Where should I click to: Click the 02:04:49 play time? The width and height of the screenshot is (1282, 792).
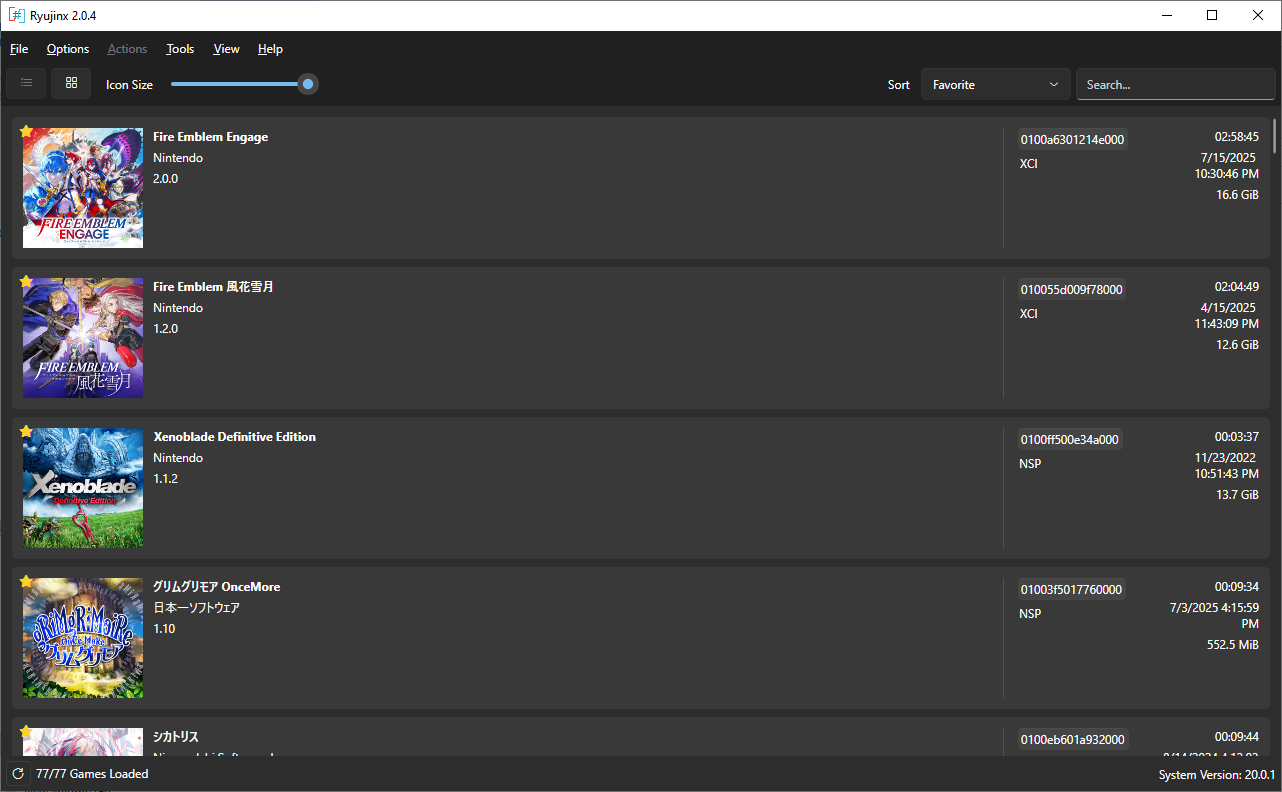tap(1237, 287)
